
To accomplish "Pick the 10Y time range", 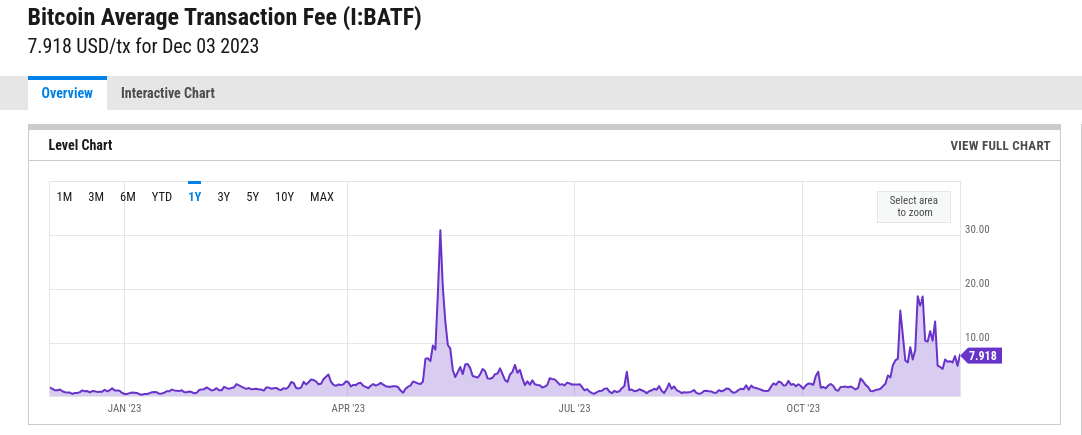I will click(284, 197).
